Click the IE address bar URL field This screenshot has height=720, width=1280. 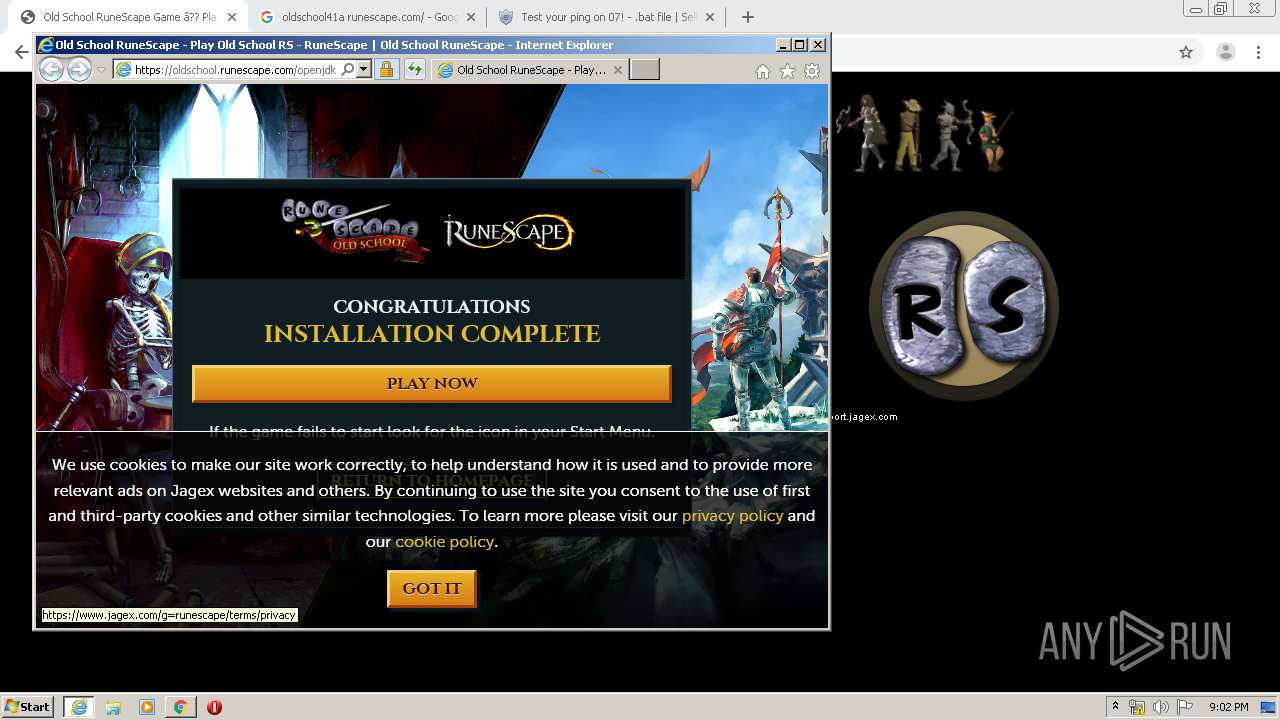point(235,70)
